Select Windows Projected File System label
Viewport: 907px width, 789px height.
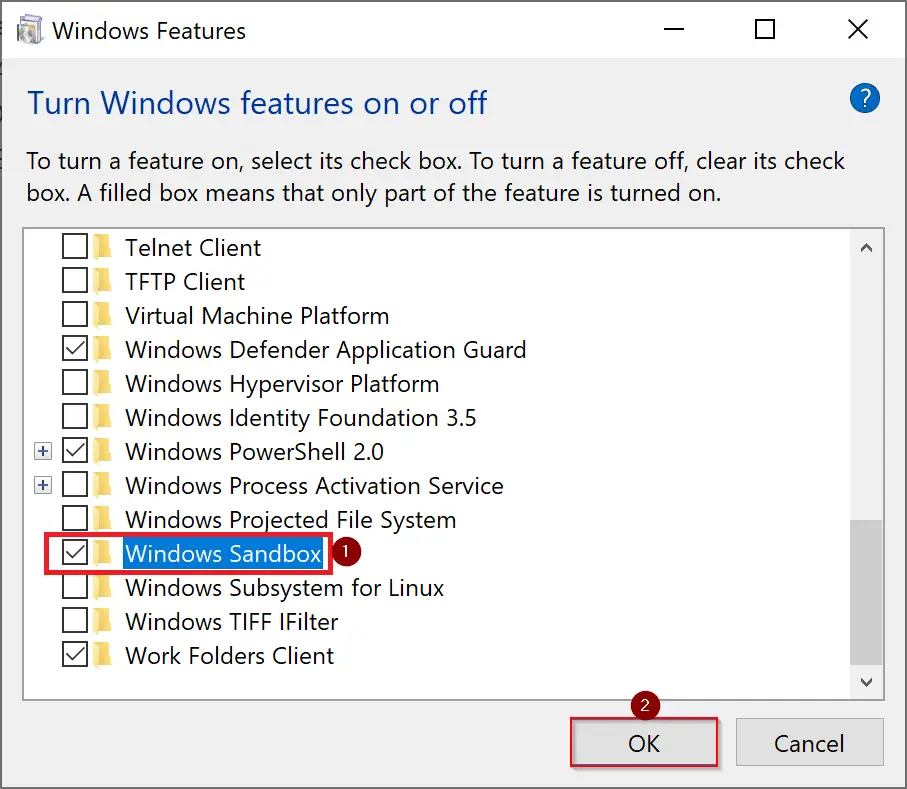pyautogui.click(x=291, y=521)
